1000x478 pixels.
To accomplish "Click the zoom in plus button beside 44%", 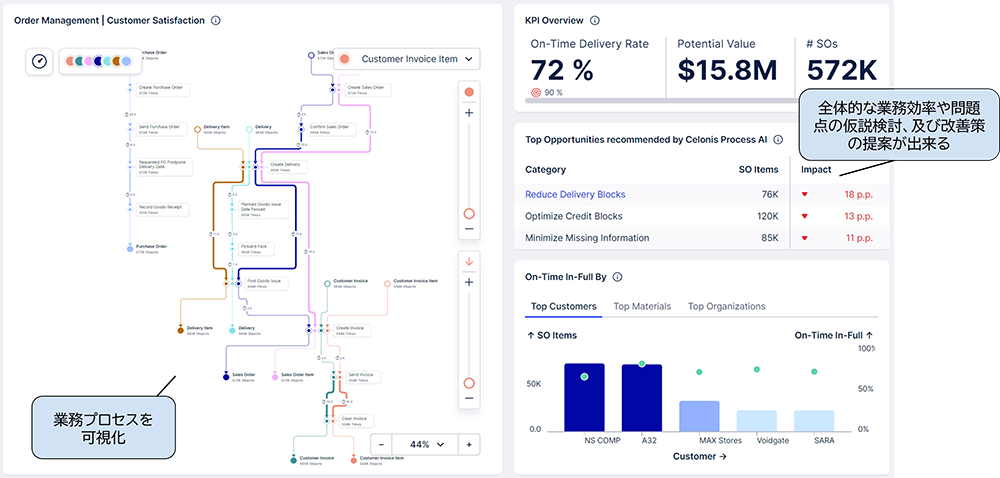I will 469,444.
